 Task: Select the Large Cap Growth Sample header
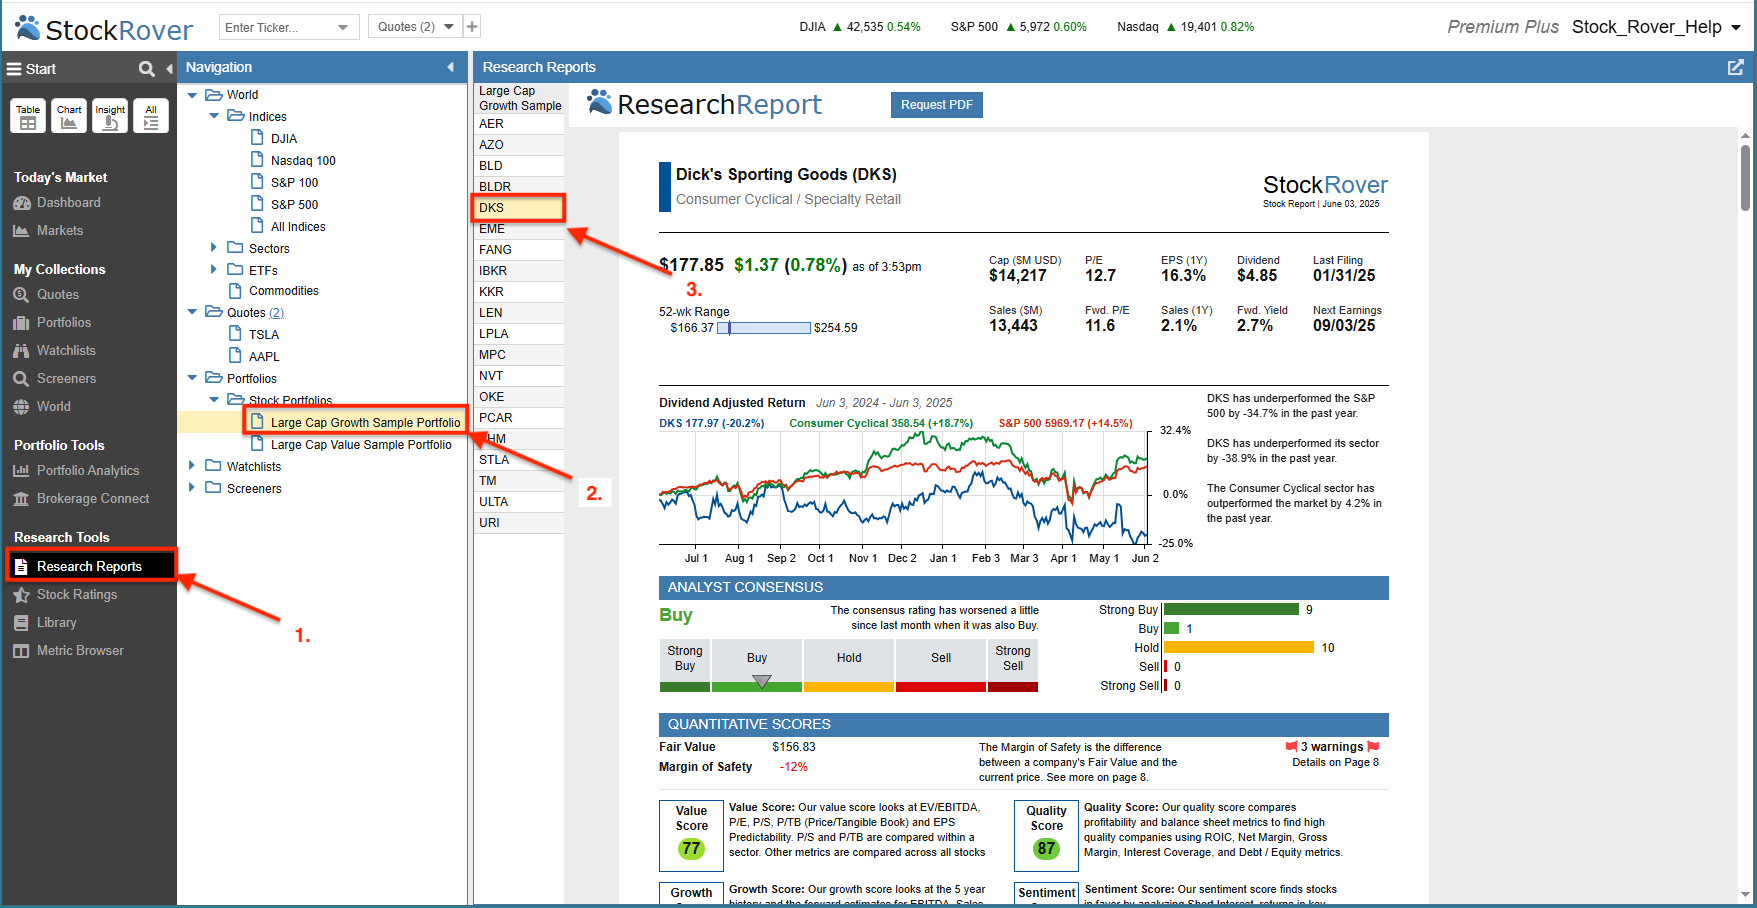click(x=520, y=98)
